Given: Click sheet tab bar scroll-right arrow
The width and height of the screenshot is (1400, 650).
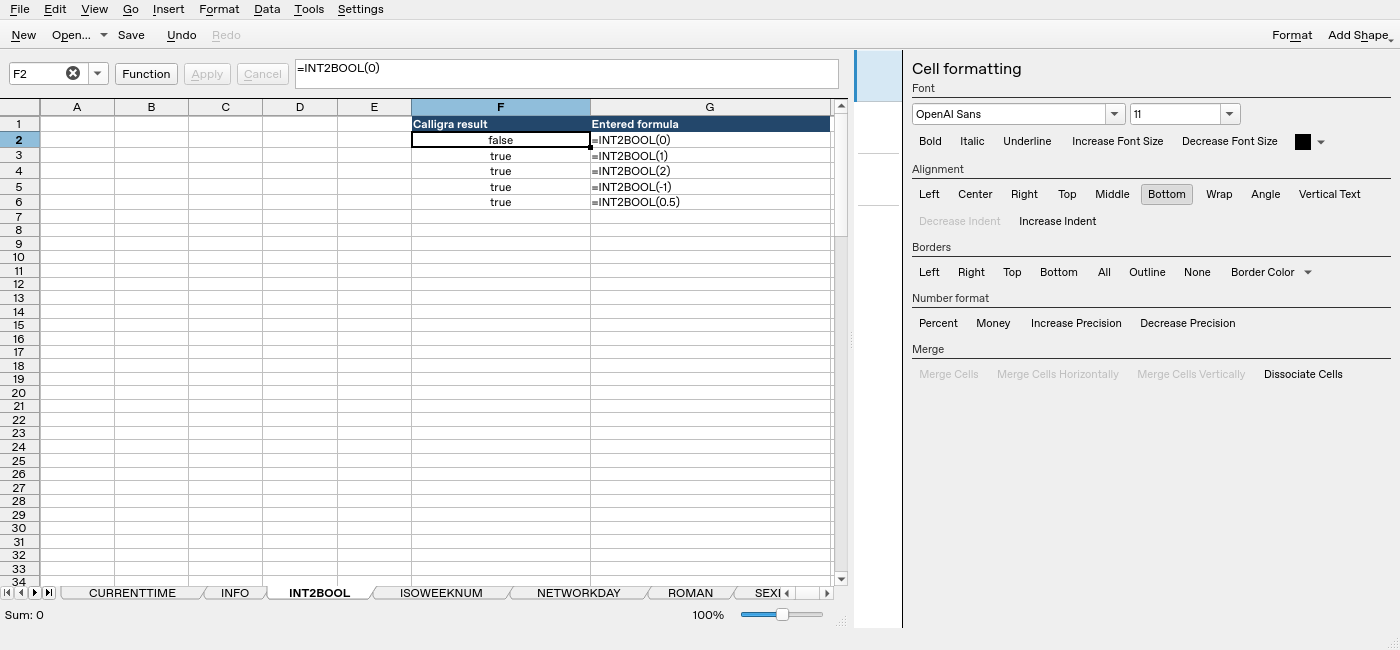Looking at the screenshot, I should 826,593.
